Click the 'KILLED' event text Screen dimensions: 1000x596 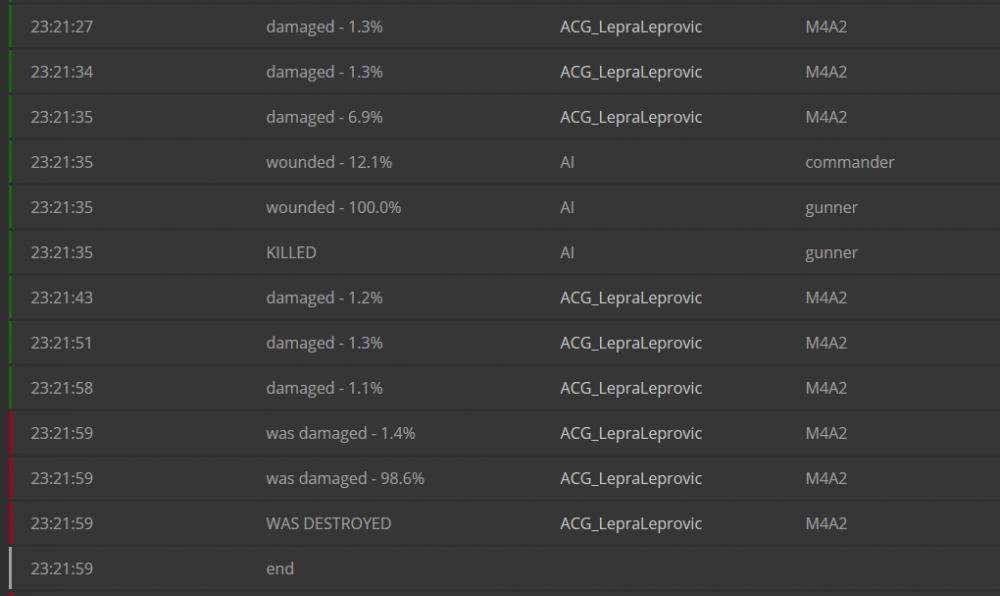click(x=291, y=253)
